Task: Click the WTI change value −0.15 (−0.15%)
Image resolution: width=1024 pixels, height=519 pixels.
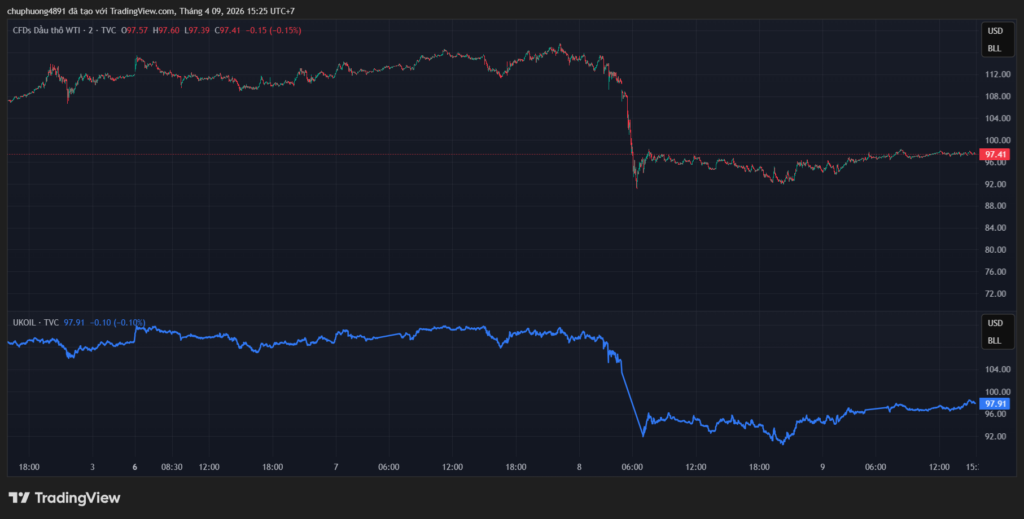Action: click(x=274, y=31)
